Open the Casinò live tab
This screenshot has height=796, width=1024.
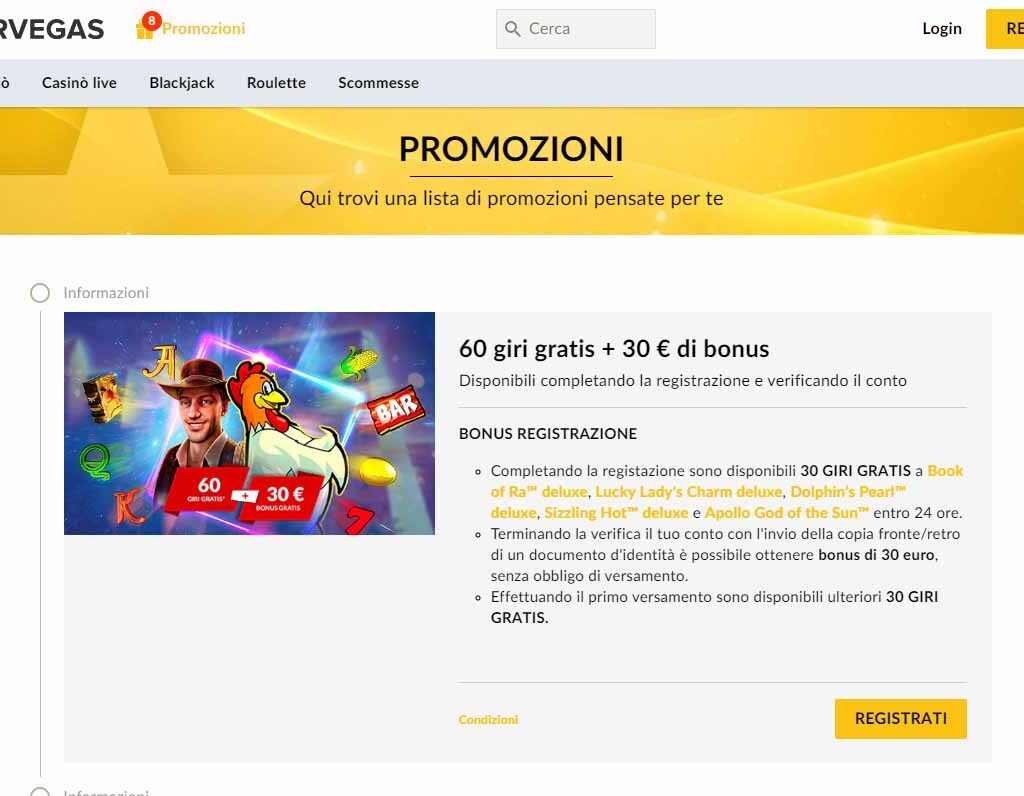pyautogui.click(x=79, y=83)
